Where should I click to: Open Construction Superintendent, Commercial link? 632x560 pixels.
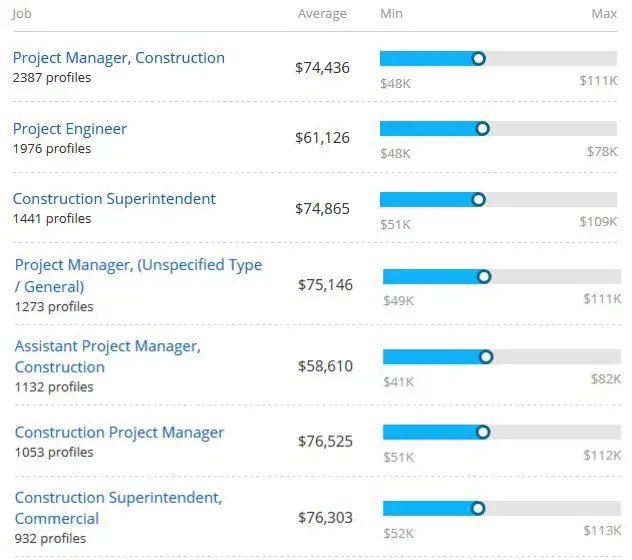(118, 498)
